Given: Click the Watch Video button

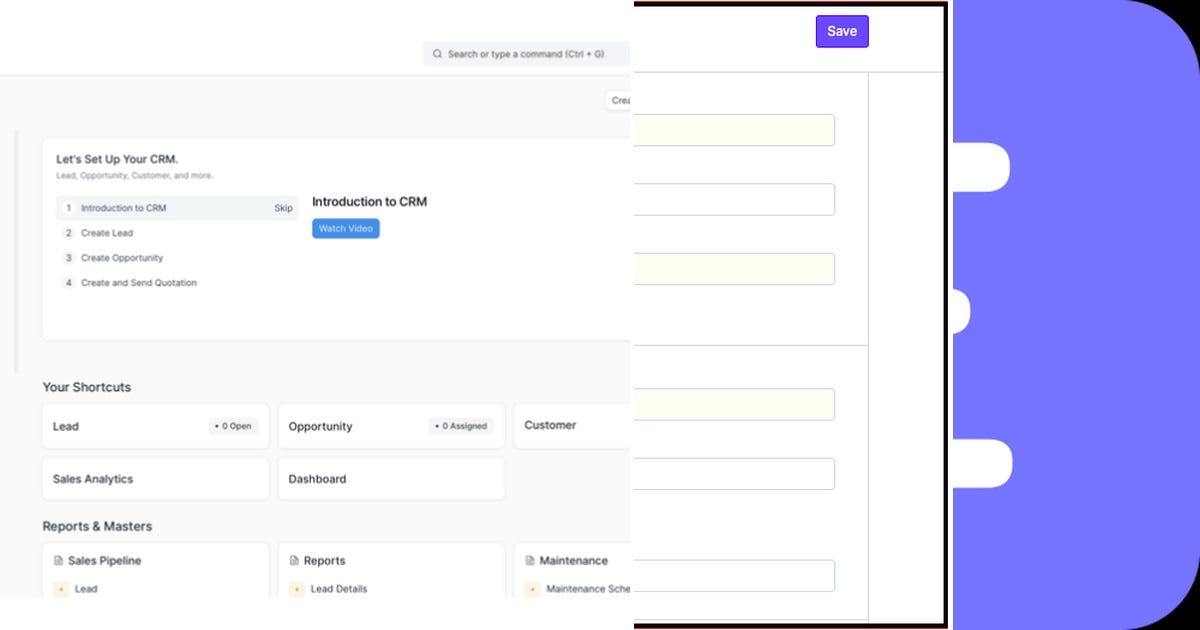Looking at the screenshot, I should click(x=345, y=228).
